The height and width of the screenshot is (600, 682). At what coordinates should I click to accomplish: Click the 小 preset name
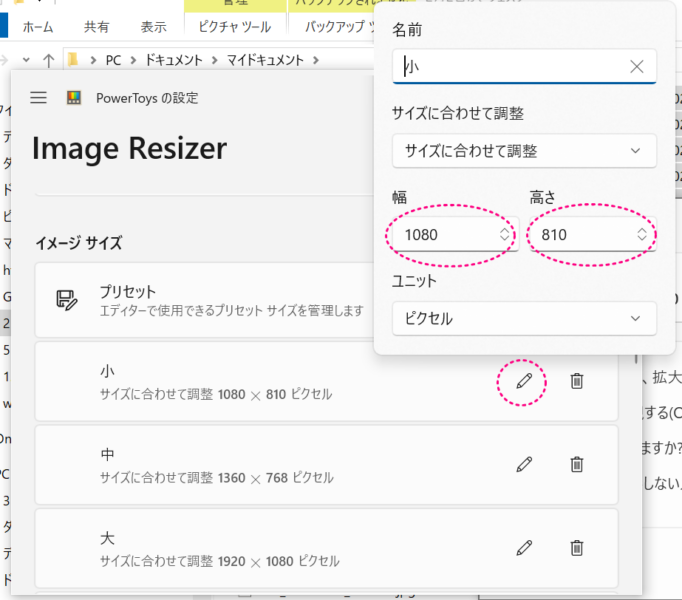pos(107,372)
